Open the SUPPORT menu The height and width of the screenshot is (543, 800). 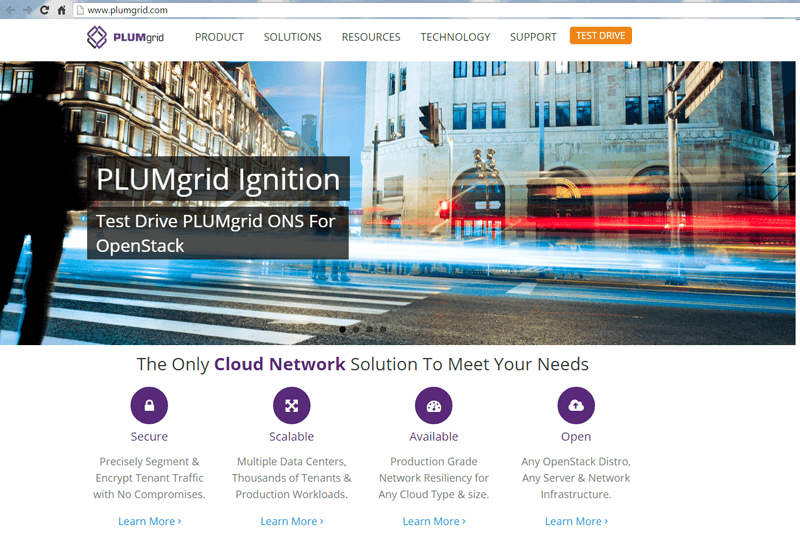pyautogui.click(x=533, y=37)
